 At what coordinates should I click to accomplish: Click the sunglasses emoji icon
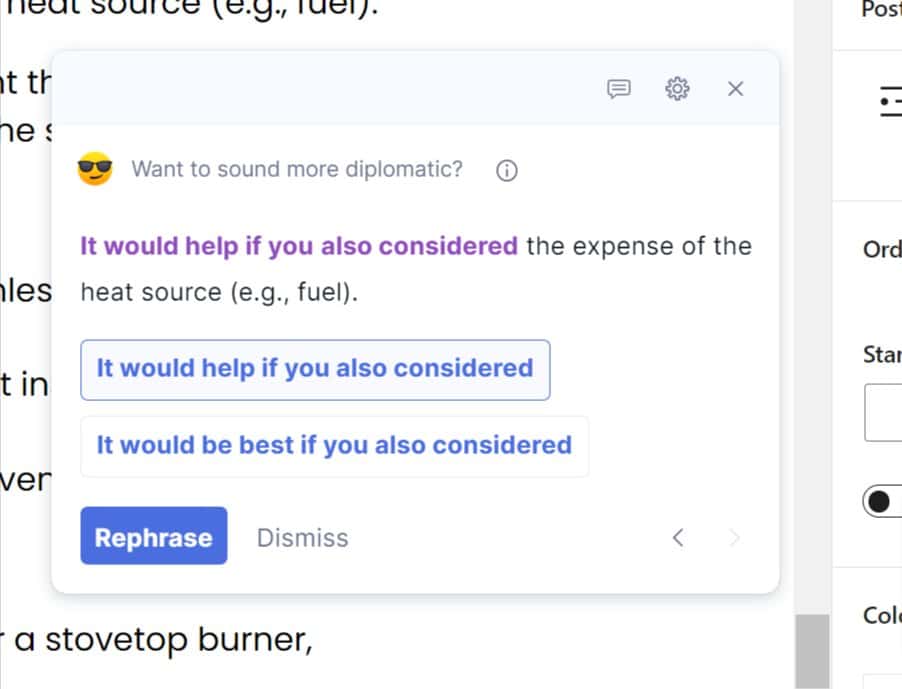[95, 169]
